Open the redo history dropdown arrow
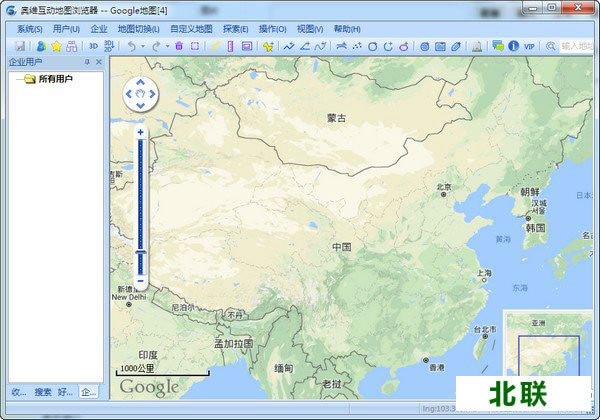Image resolution: width=600 pixels, height=420 pixels. click(166, 46)
